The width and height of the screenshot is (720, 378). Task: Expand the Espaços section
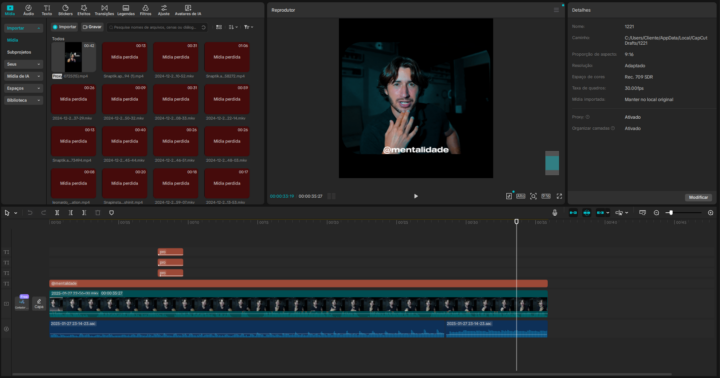(23, 88)
